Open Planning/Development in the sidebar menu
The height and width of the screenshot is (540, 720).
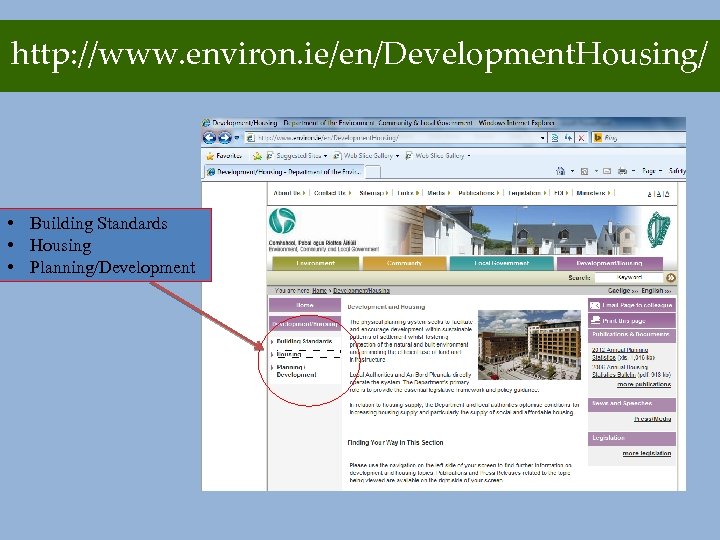[x=296, y=371]
